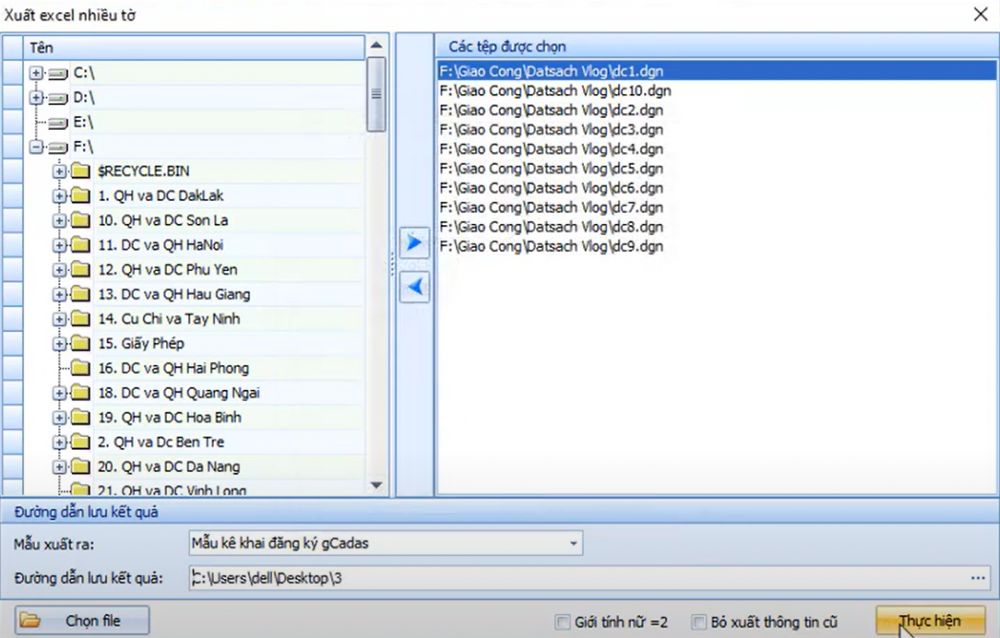Click folder icon of 11. DC va QH HaNoi
1000x638 pixels.
coord(81,245)
